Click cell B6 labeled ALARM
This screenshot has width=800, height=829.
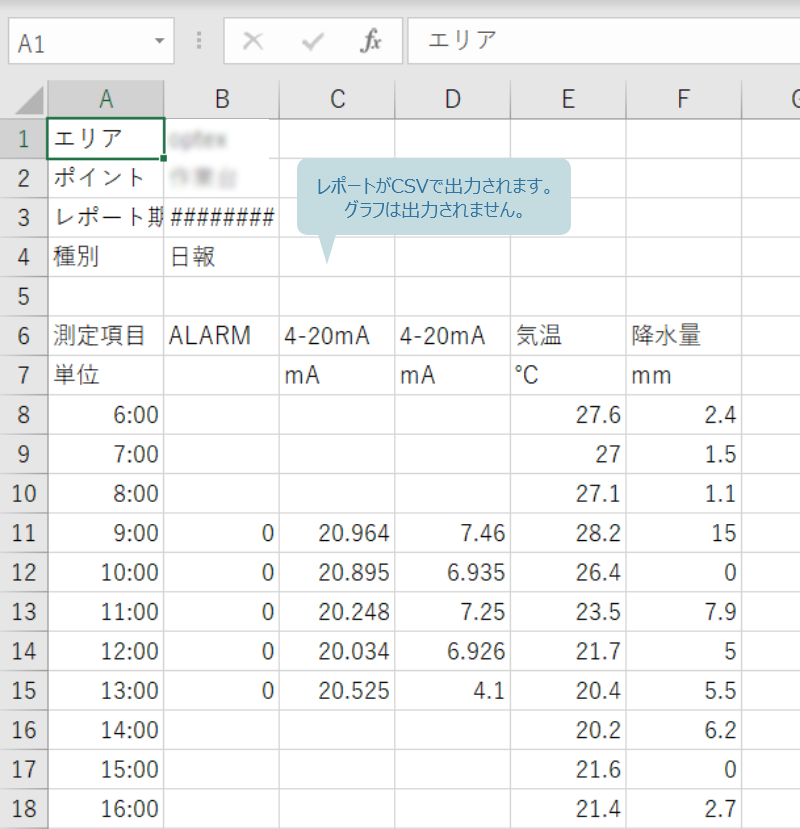pos(222,336)
